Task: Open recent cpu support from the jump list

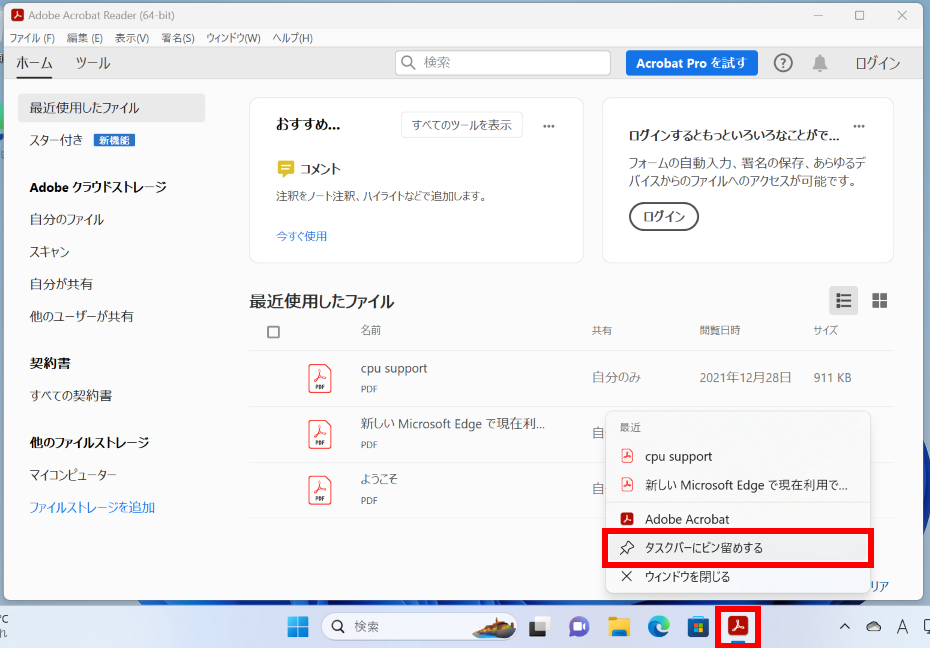Action: [737, 457]
